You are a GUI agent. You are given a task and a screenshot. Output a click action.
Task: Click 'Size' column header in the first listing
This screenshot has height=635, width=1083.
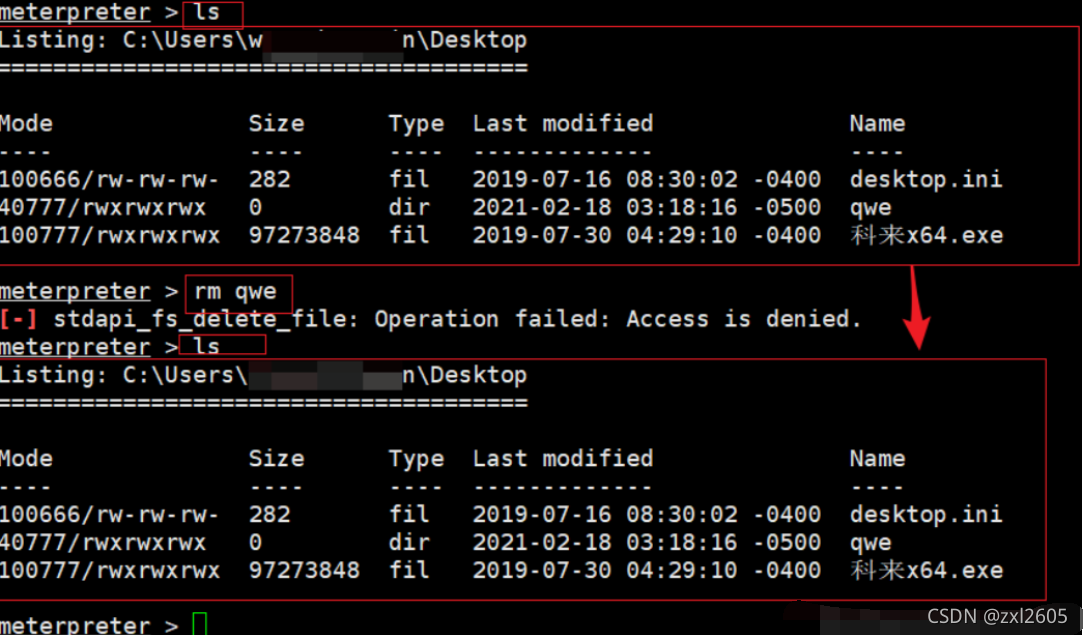point(276,124)
